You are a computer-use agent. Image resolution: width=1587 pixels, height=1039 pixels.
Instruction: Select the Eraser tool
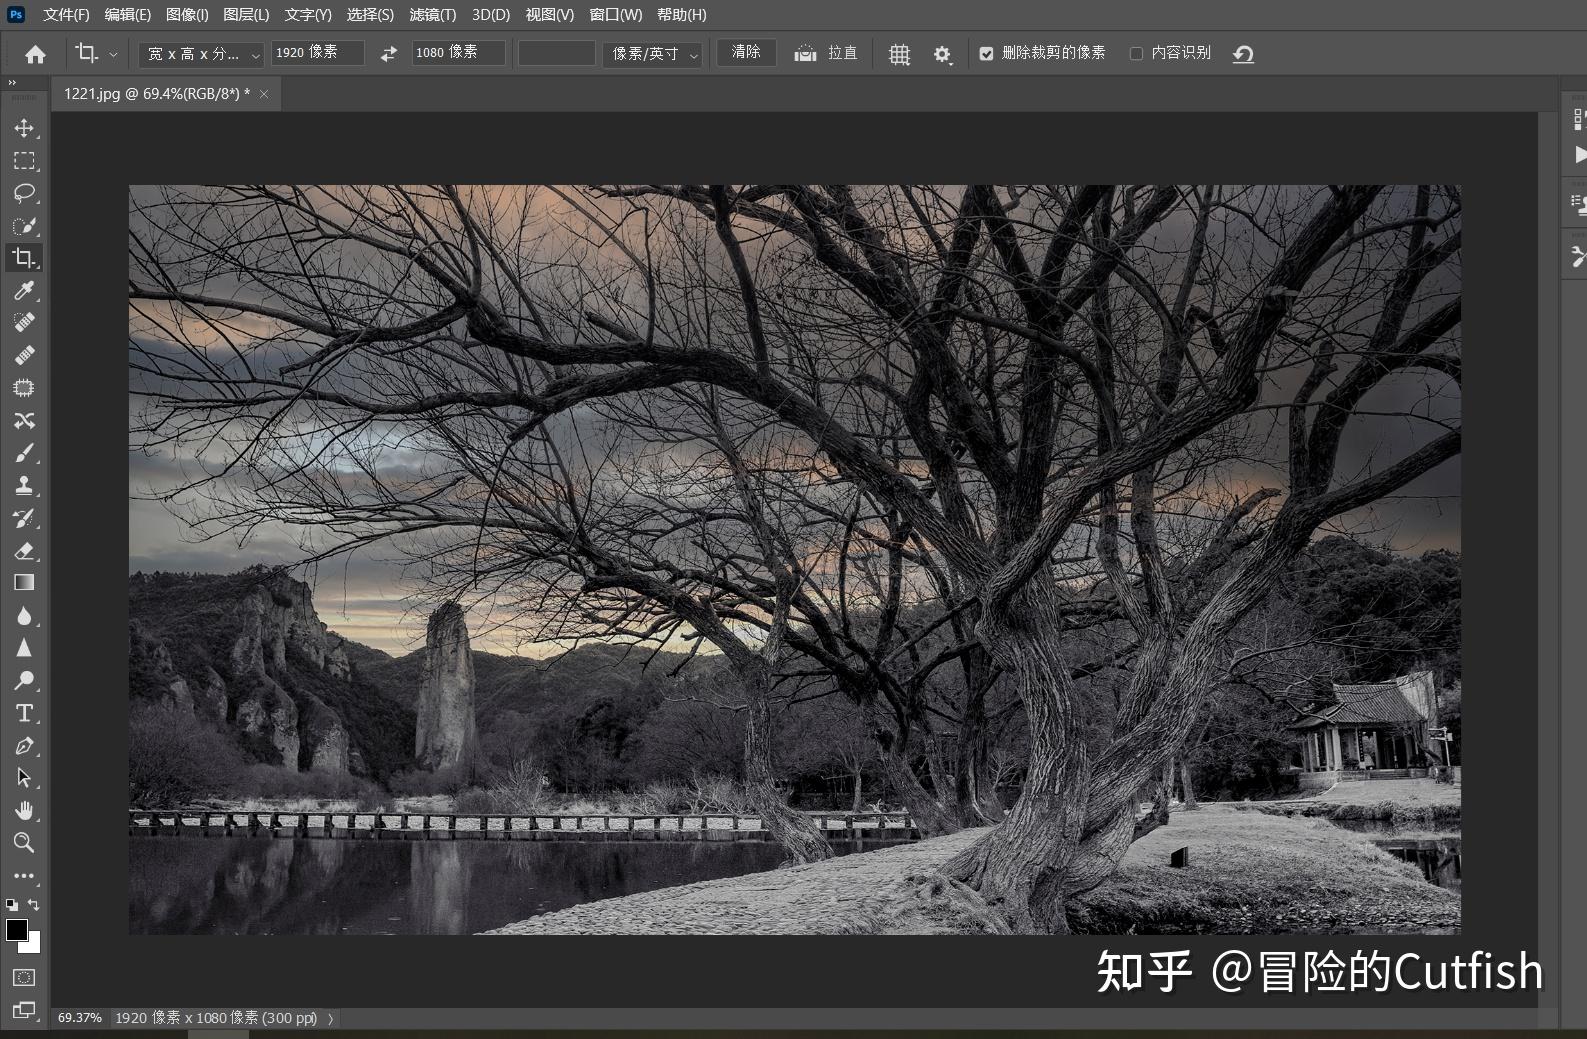pos(24,551)
